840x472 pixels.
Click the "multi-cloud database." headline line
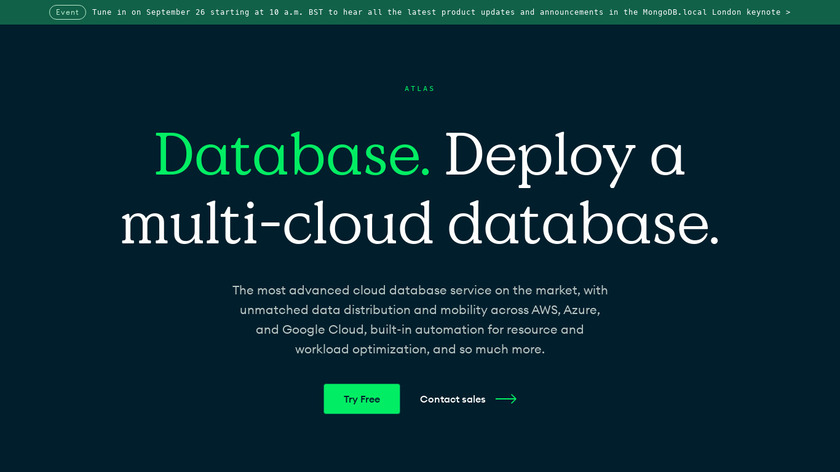point(420,223)
